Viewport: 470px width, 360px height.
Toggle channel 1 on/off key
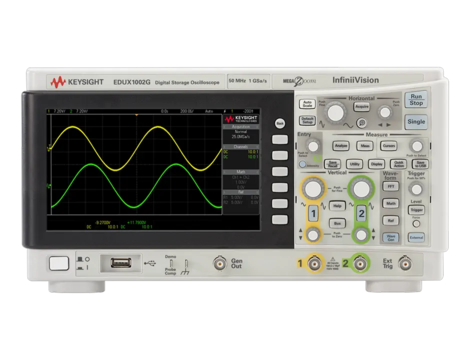point(313,213)
